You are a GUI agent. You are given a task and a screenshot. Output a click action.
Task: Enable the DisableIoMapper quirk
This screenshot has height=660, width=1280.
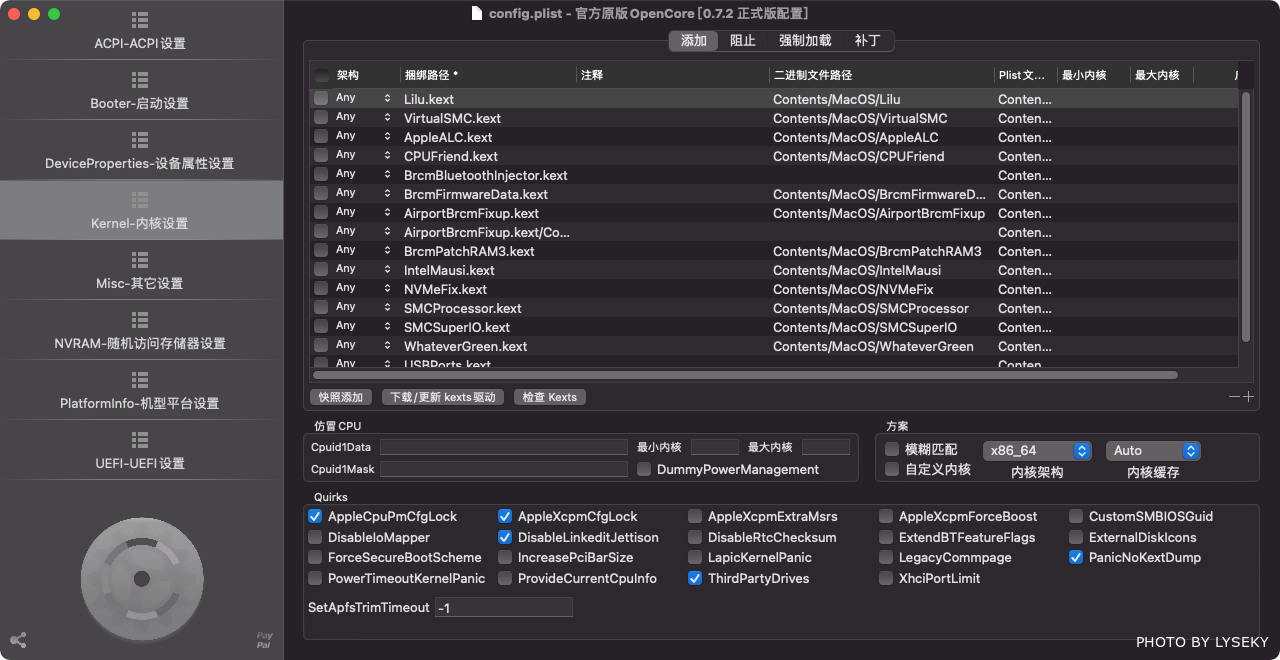pos(315,537)
